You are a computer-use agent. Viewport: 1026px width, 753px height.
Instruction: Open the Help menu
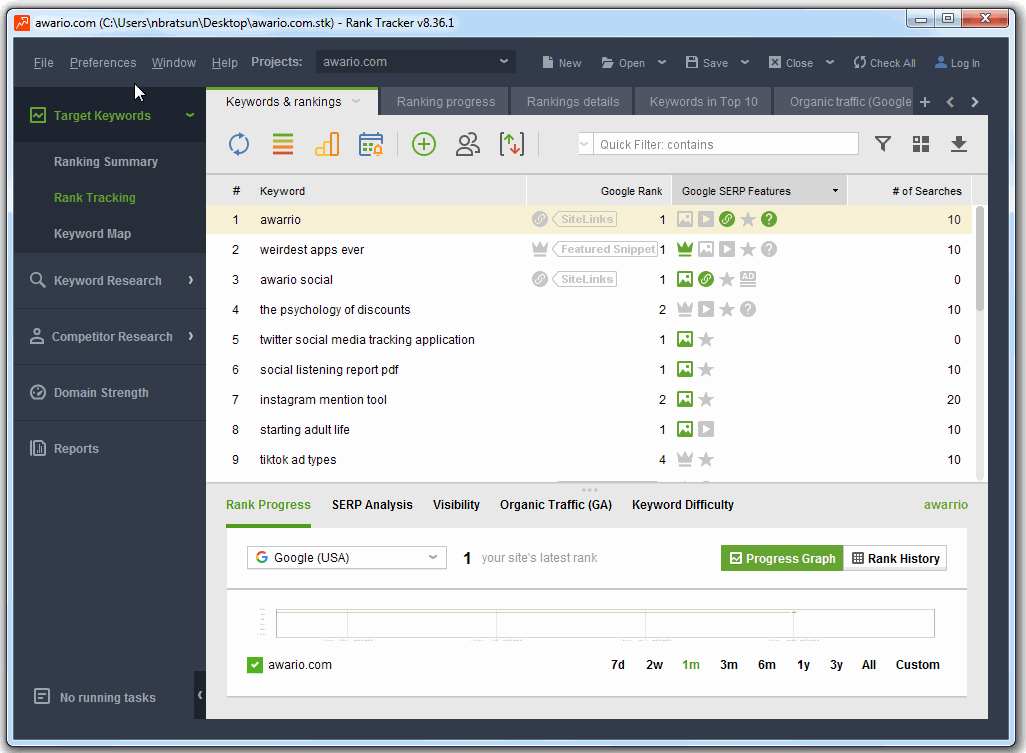pos(224,63)
